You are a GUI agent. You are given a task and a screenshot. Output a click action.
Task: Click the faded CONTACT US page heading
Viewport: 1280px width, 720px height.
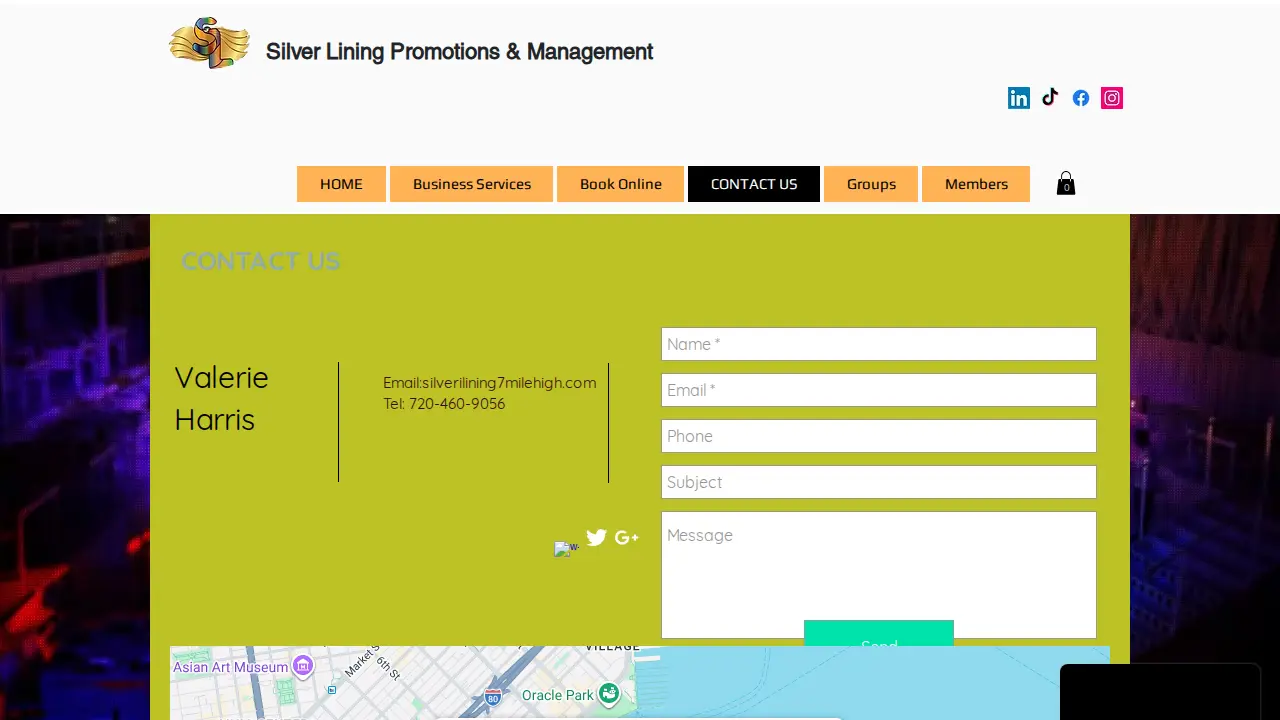tap(261, 261)
